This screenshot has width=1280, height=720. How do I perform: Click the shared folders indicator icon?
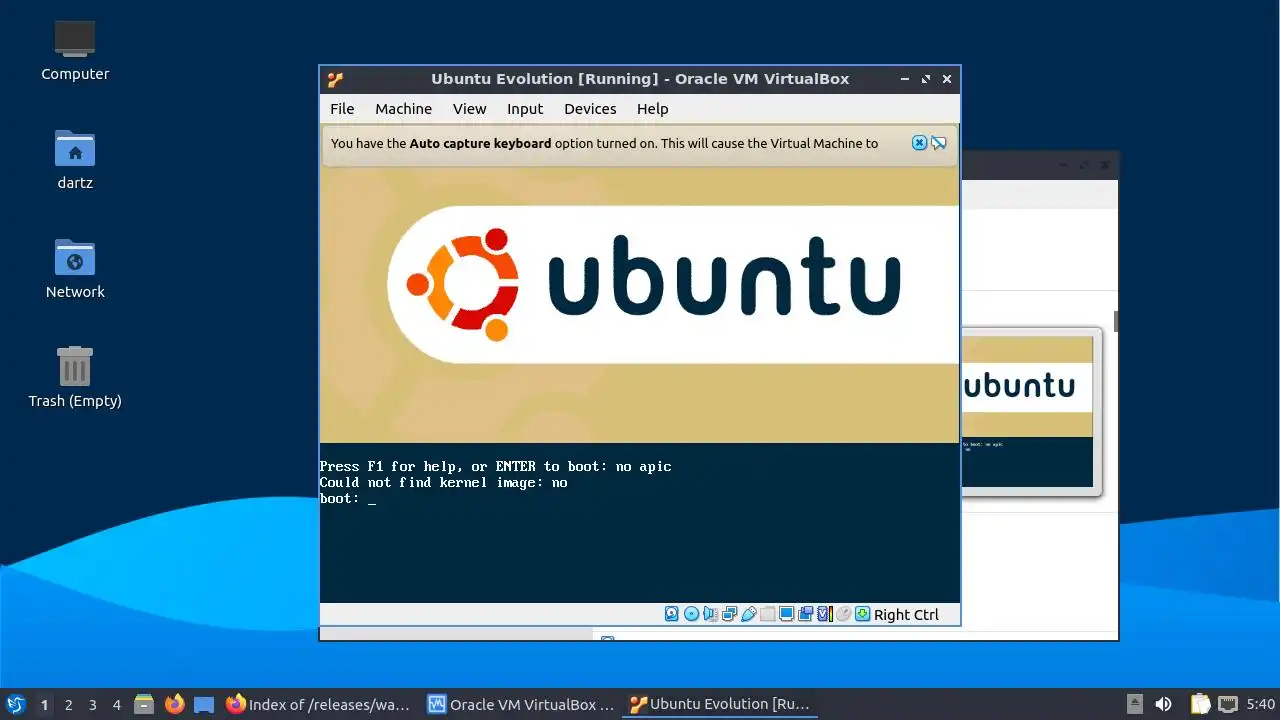click(768, 614)
